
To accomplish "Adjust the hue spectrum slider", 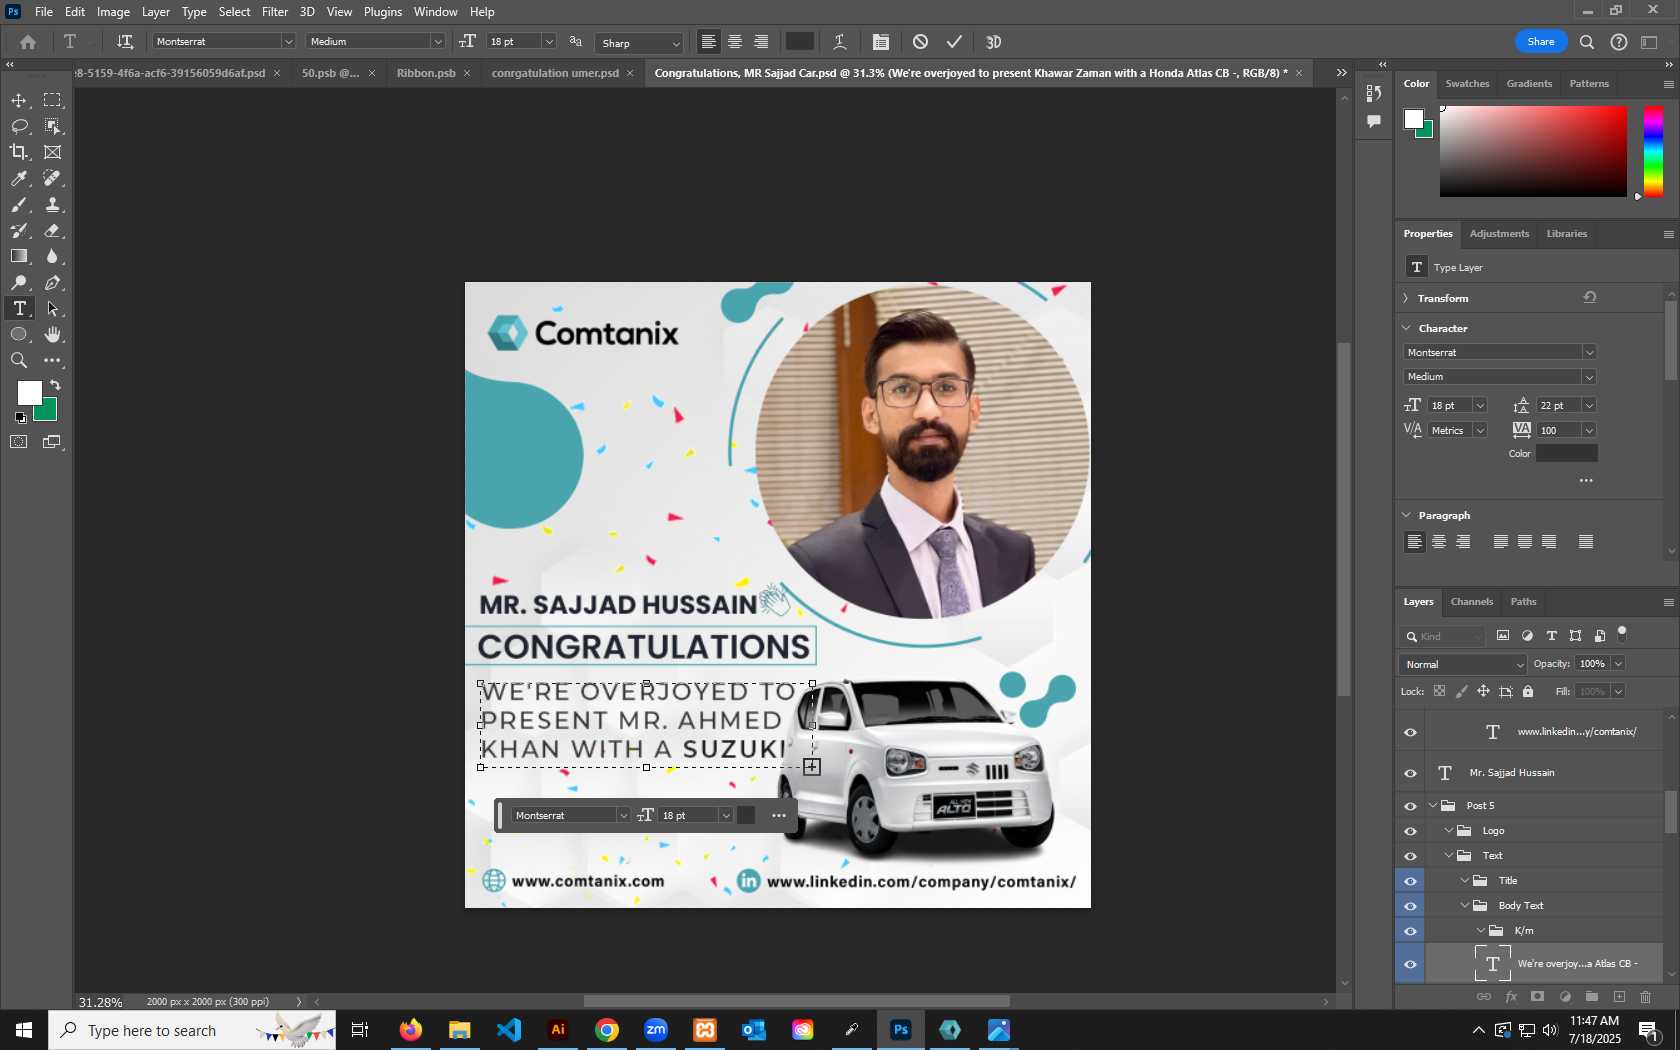I will pos(1654,151).
